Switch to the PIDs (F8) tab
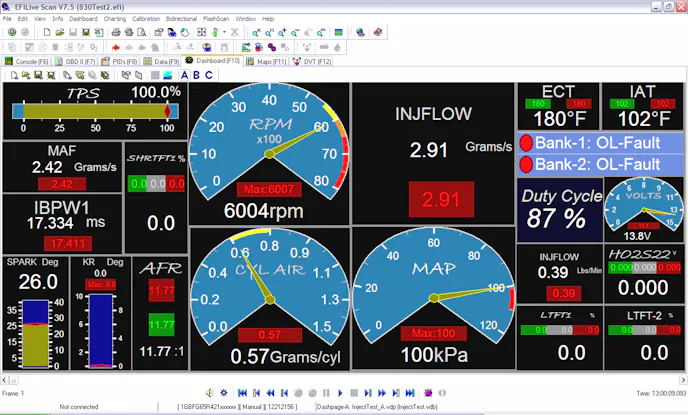The height and width of the screenshot is (415, 688). [120, 61]
